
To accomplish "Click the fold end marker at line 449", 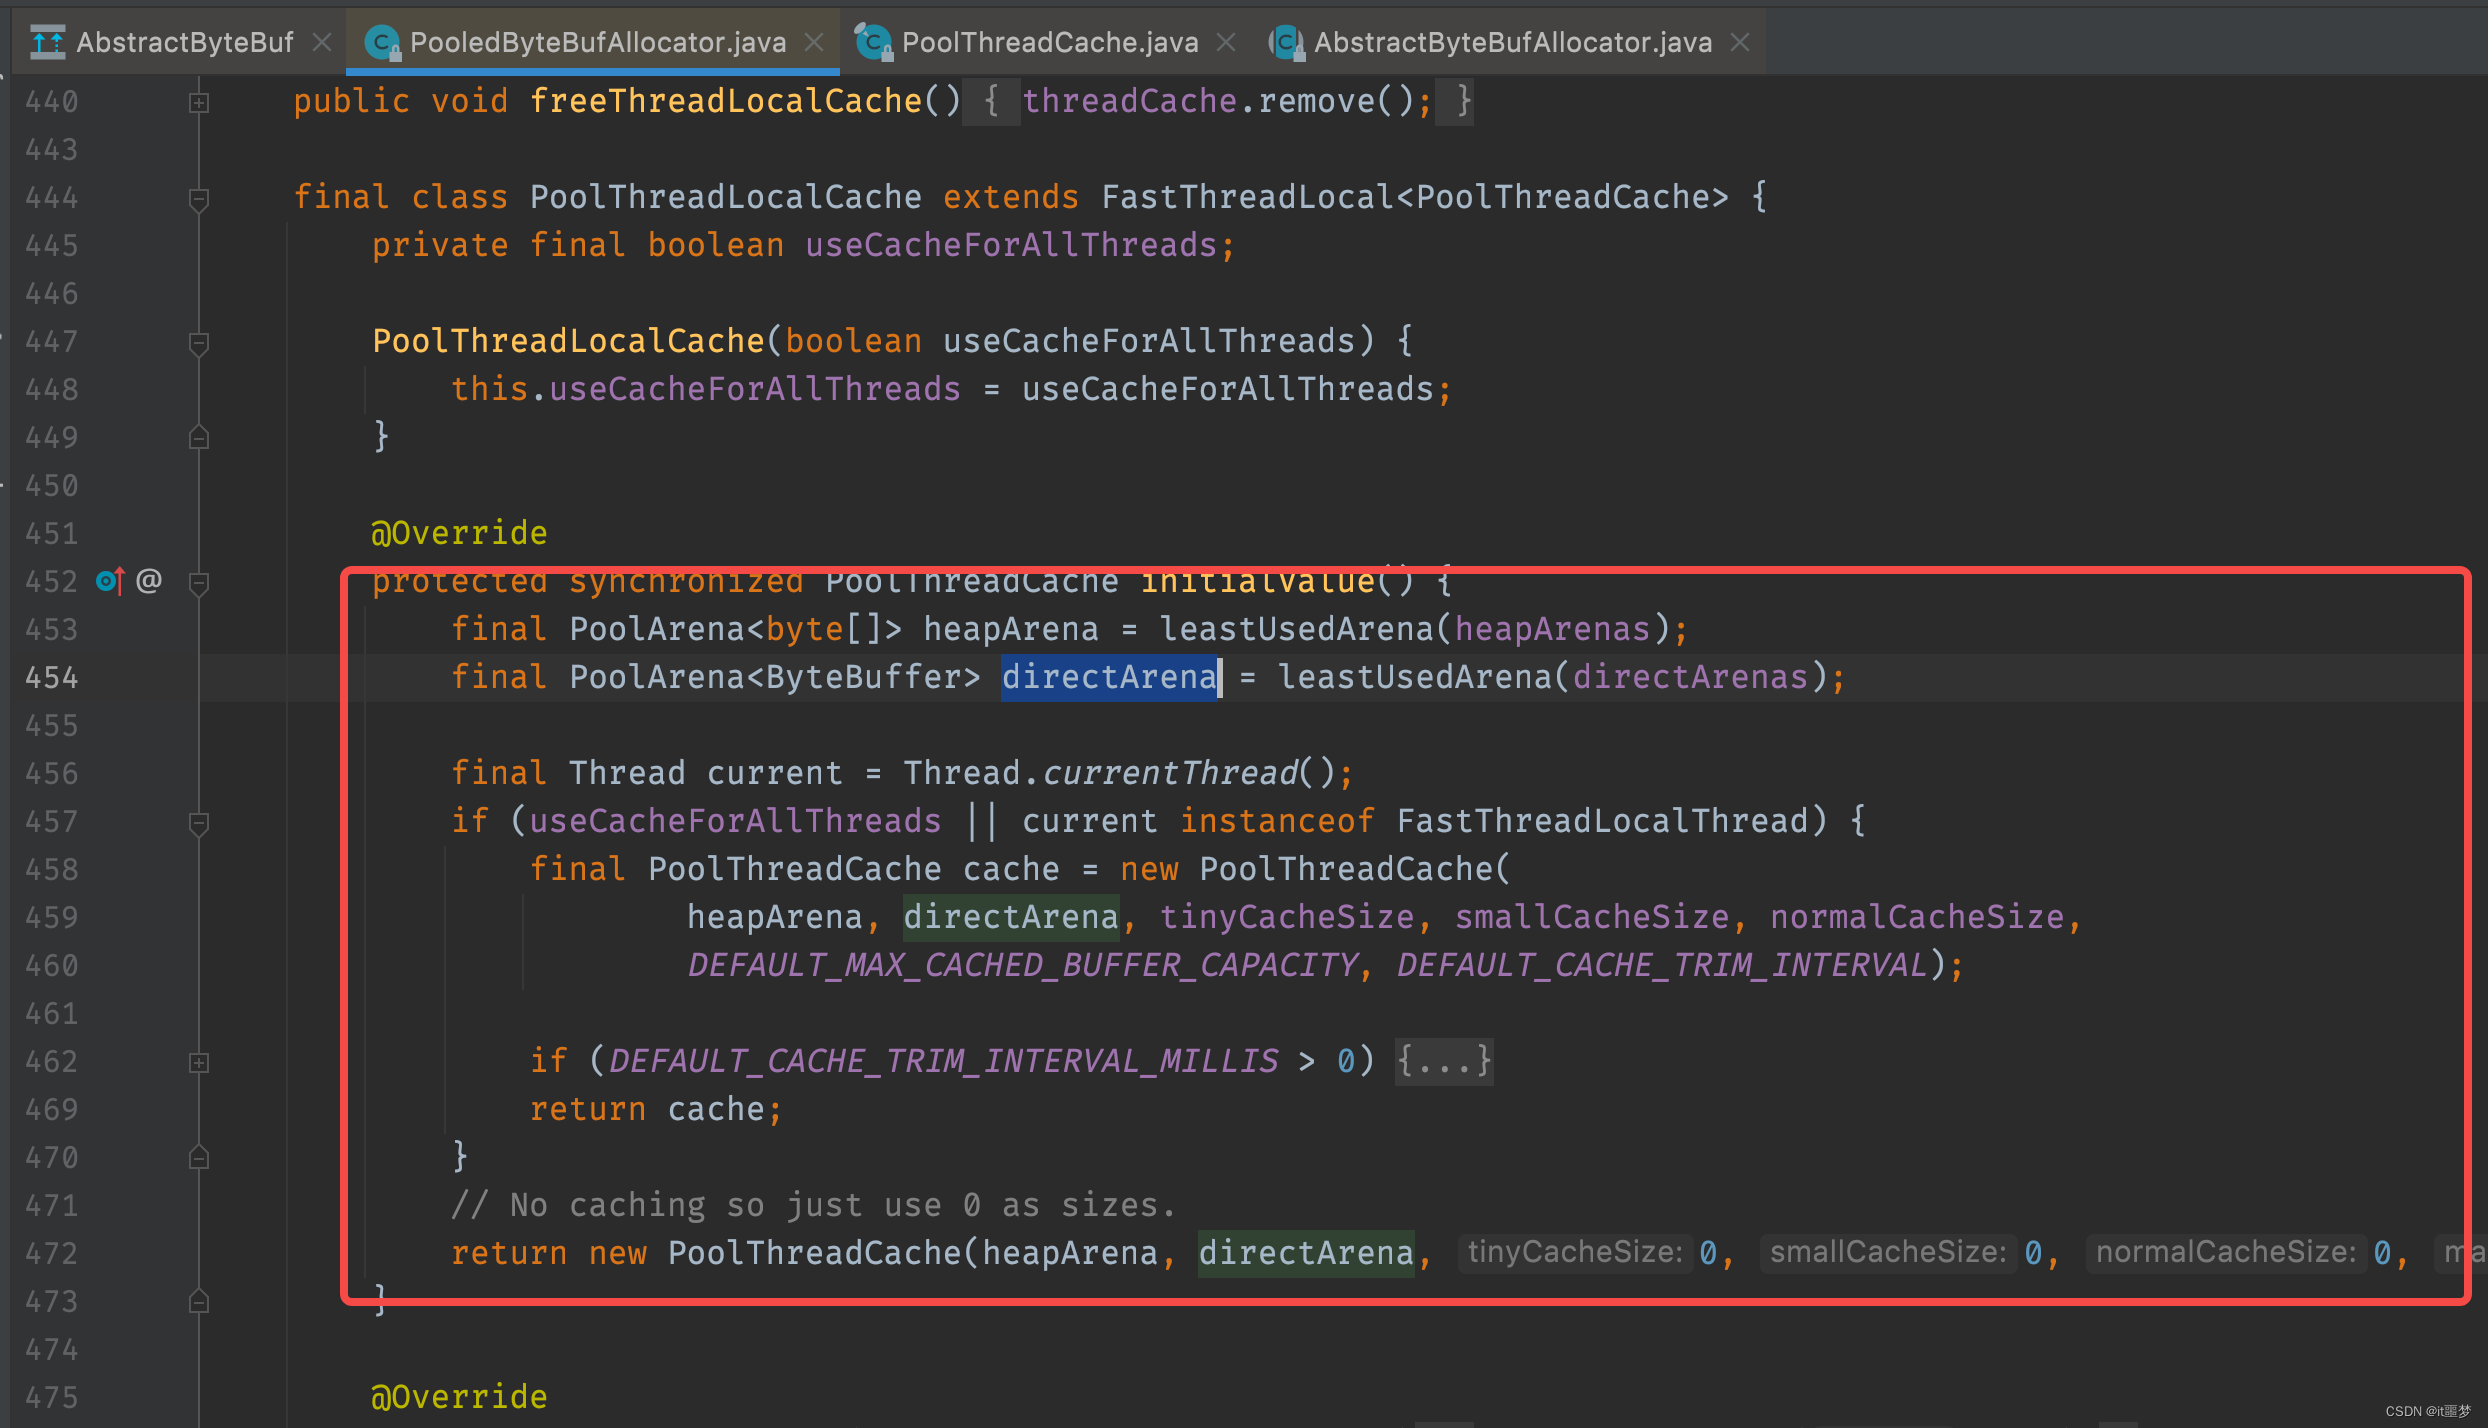I will [x=199, y=438].
